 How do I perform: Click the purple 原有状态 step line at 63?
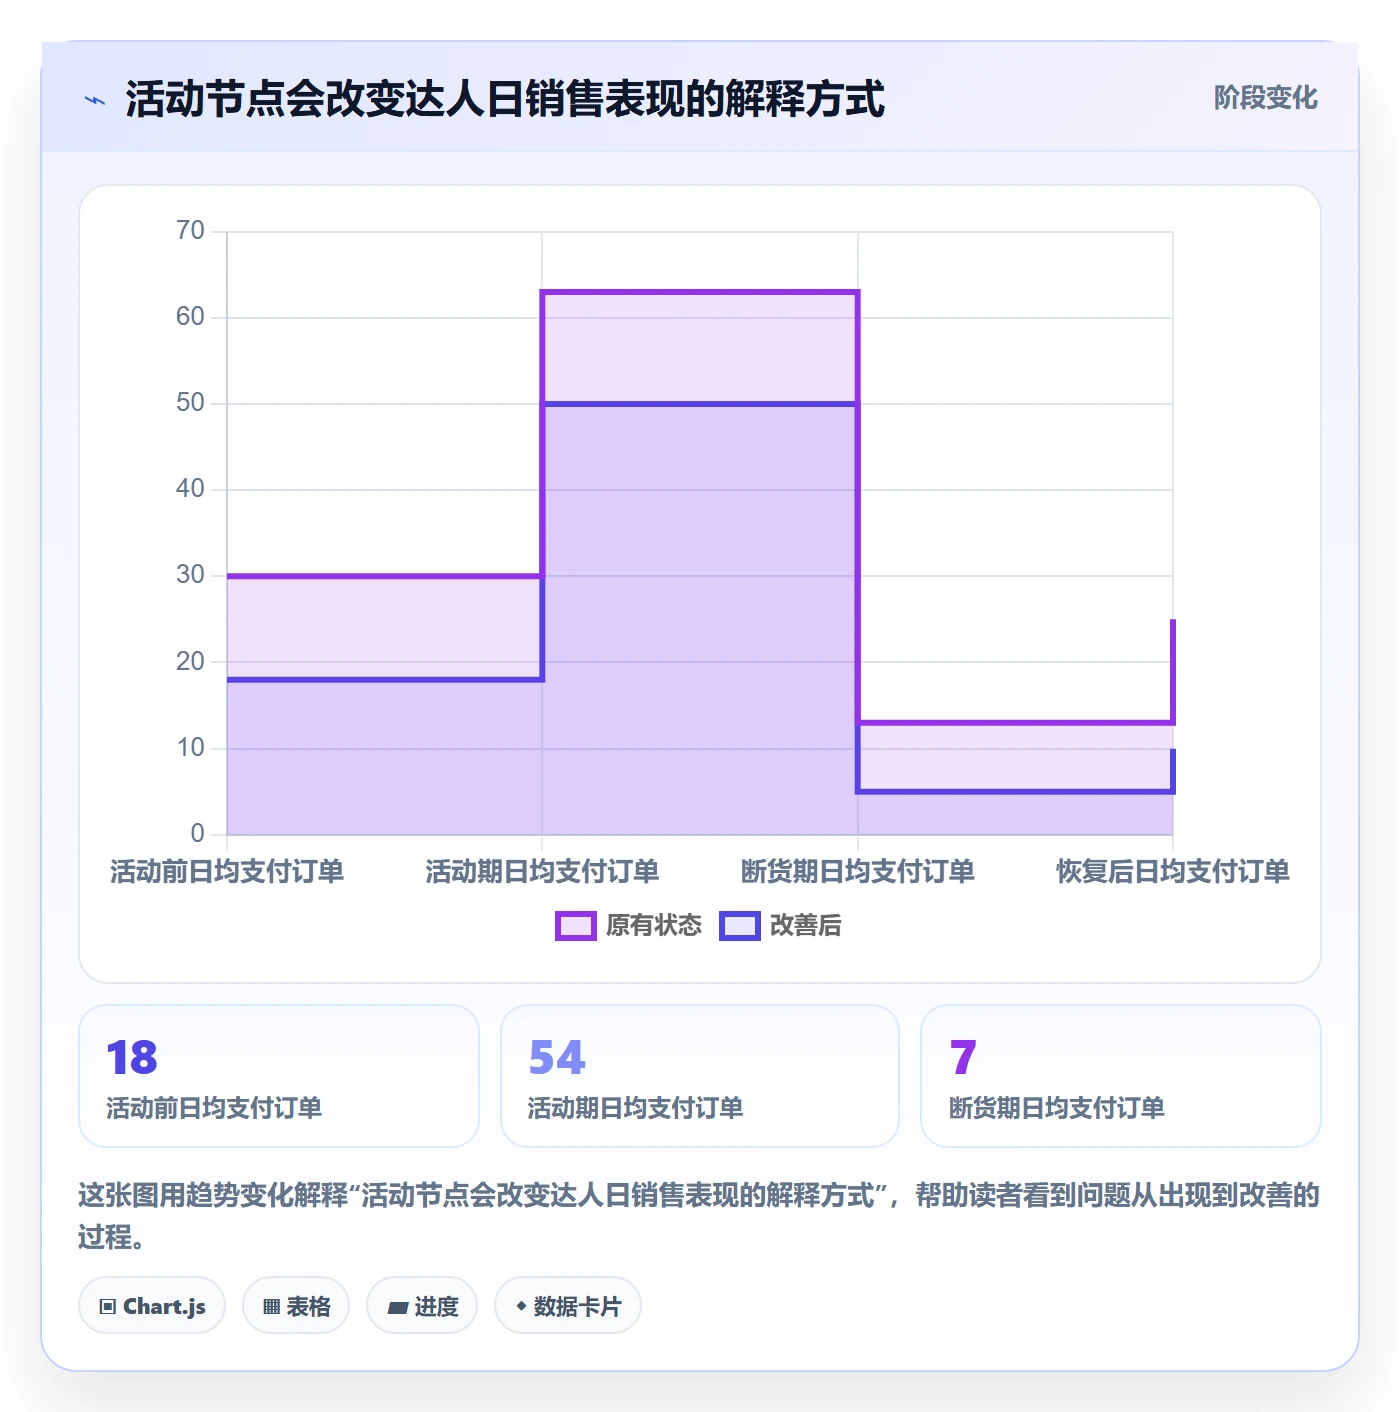700,292
